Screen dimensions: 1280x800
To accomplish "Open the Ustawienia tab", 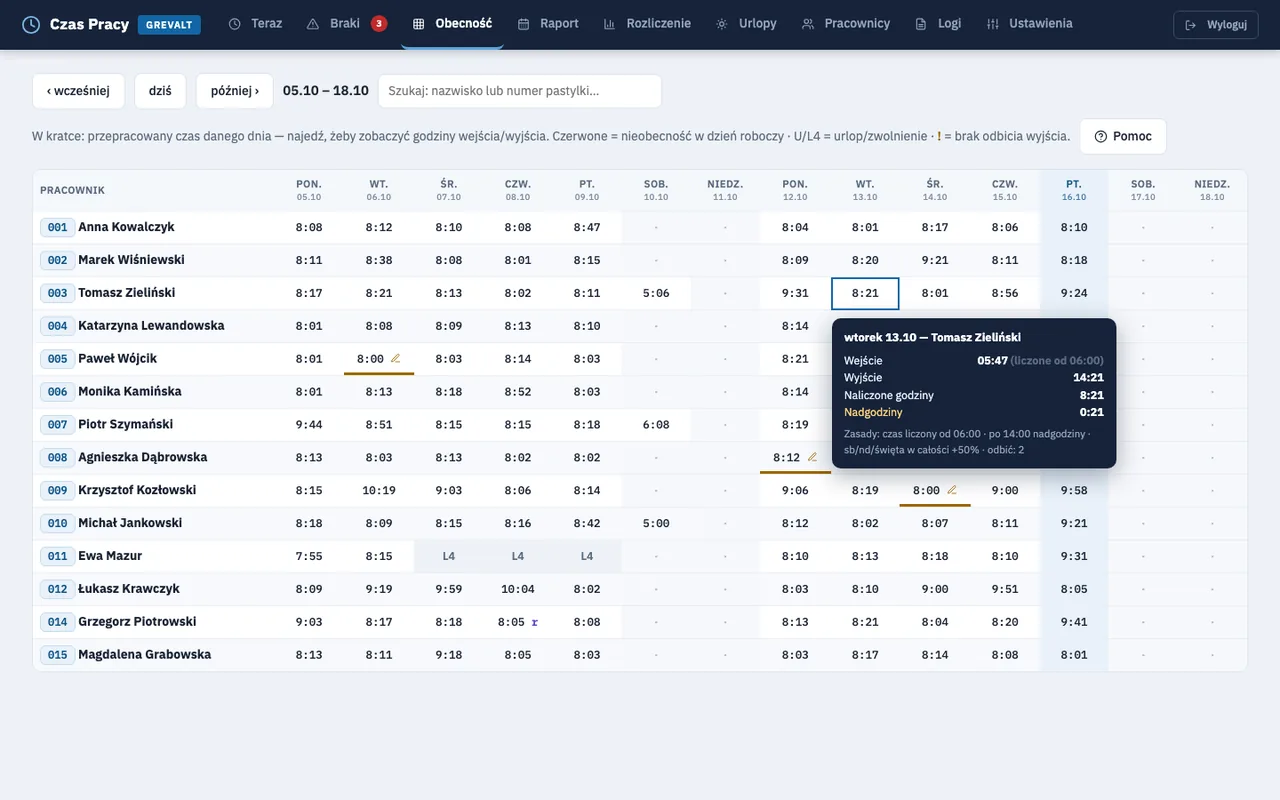I will tap(1029, 24).
